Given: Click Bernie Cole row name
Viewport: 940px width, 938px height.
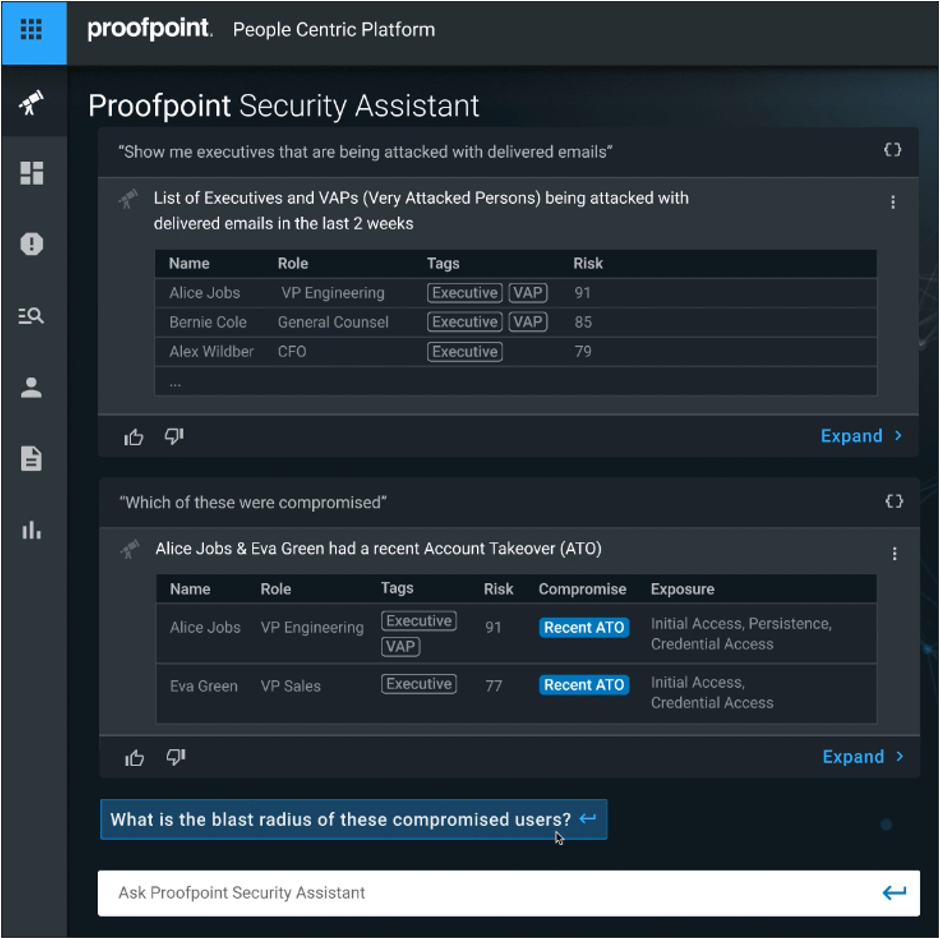Looking at the screenshot, I should click(x=207, y=322).
